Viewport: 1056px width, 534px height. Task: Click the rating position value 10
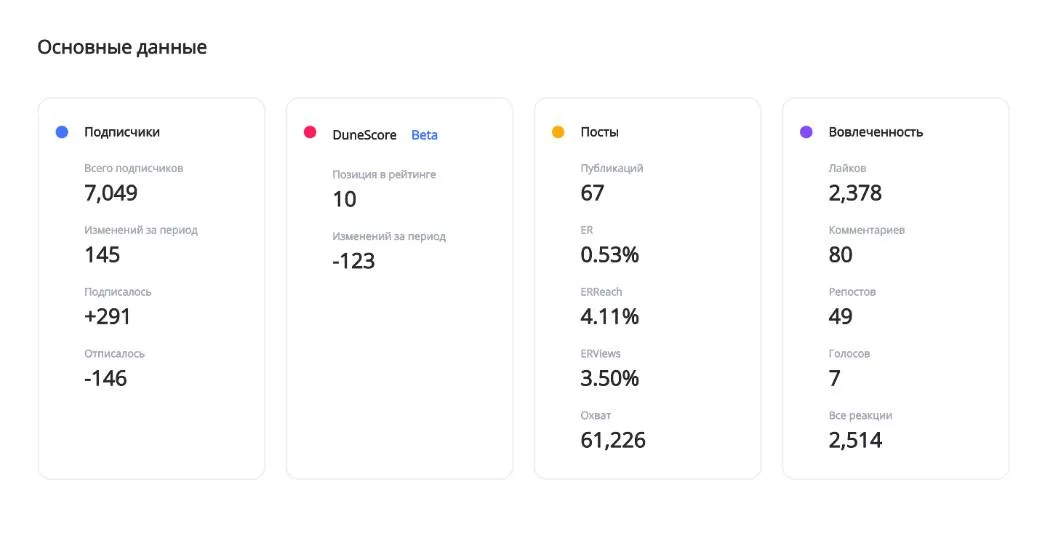[344, 199]
